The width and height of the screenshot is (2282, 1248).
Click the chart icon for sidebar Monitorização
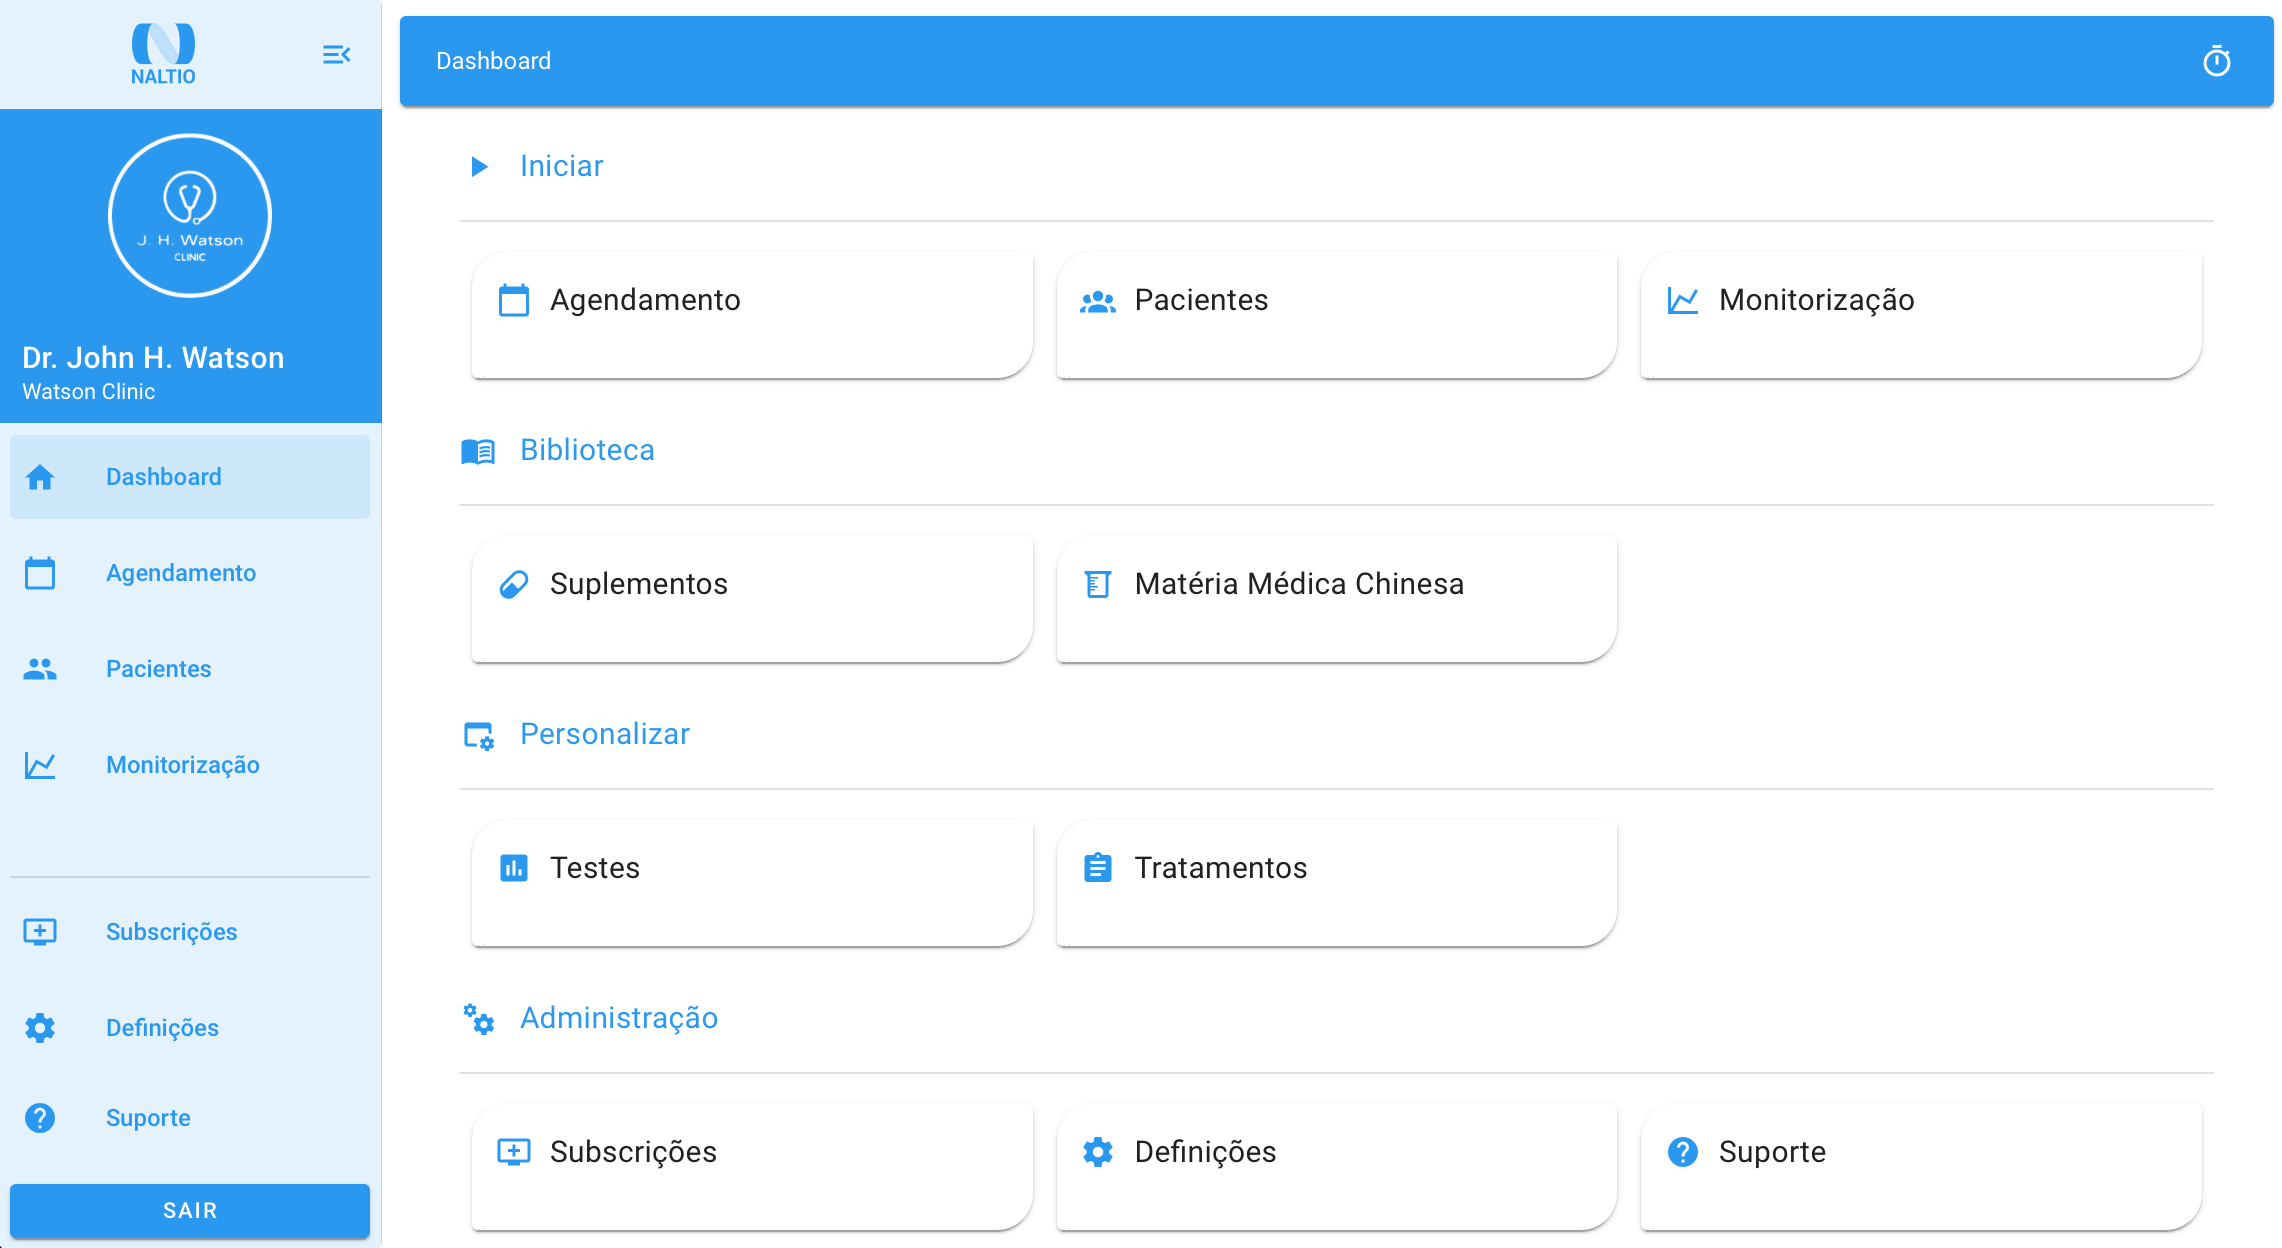(x=40, y=765)
